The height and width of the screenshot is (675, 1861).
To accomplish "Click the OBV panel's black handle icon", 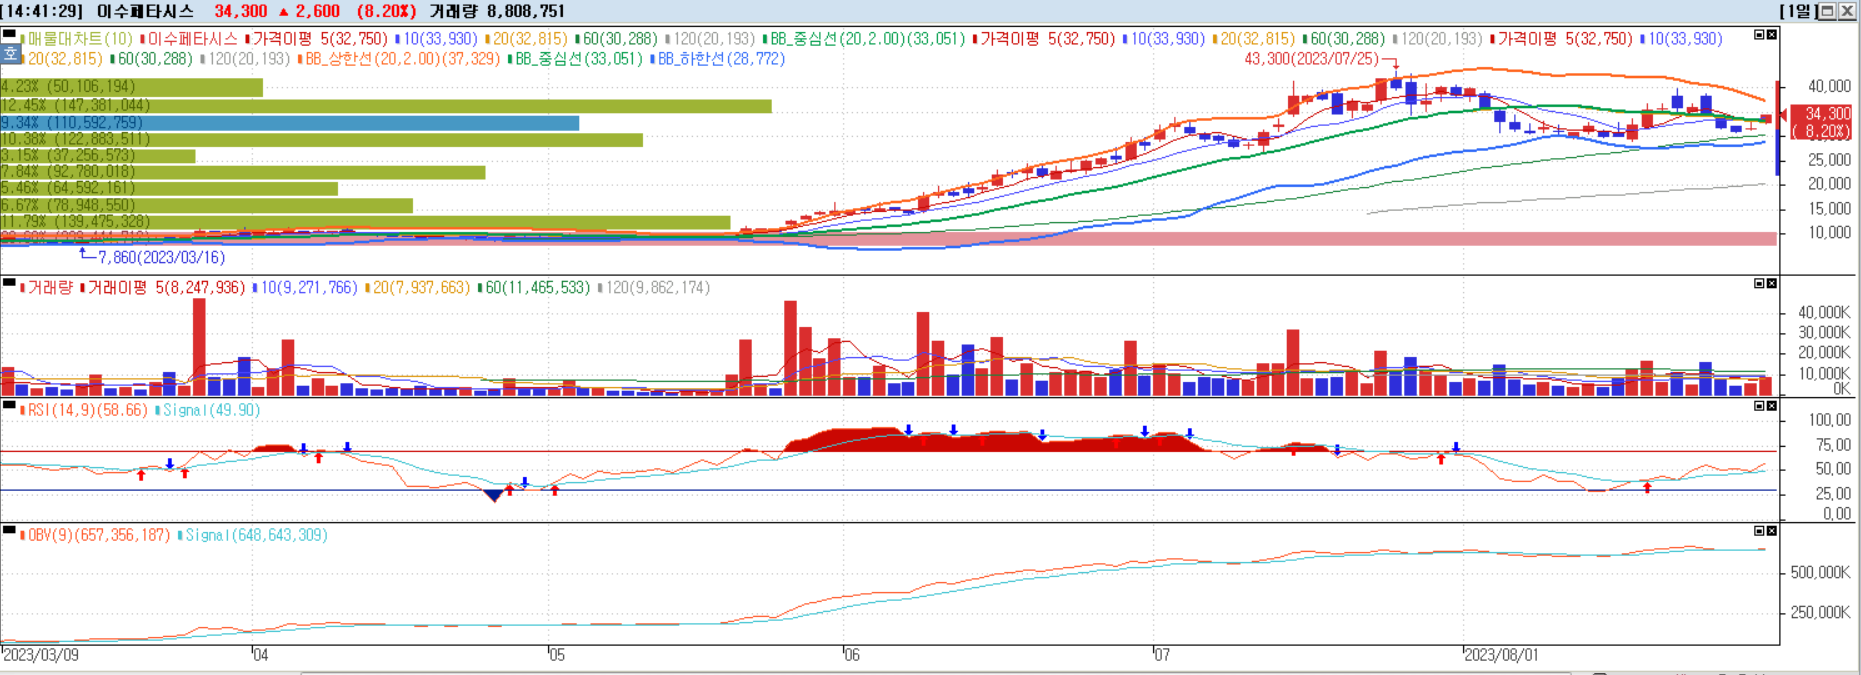I will click(8, 530).
